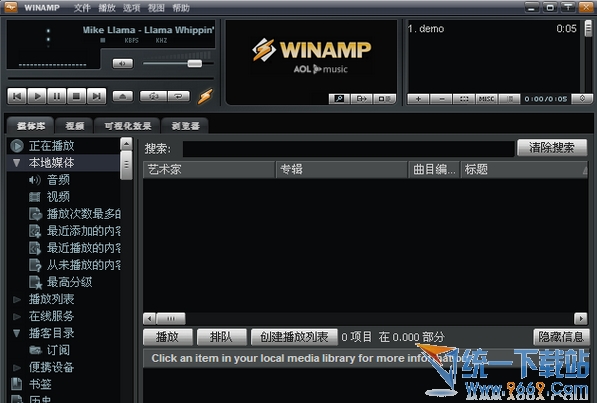Image resolution: width=597 pixels, height=403 pixels.
Task: Open the 播放 menu
Action: pyautogui.click(x=107, y=8)
